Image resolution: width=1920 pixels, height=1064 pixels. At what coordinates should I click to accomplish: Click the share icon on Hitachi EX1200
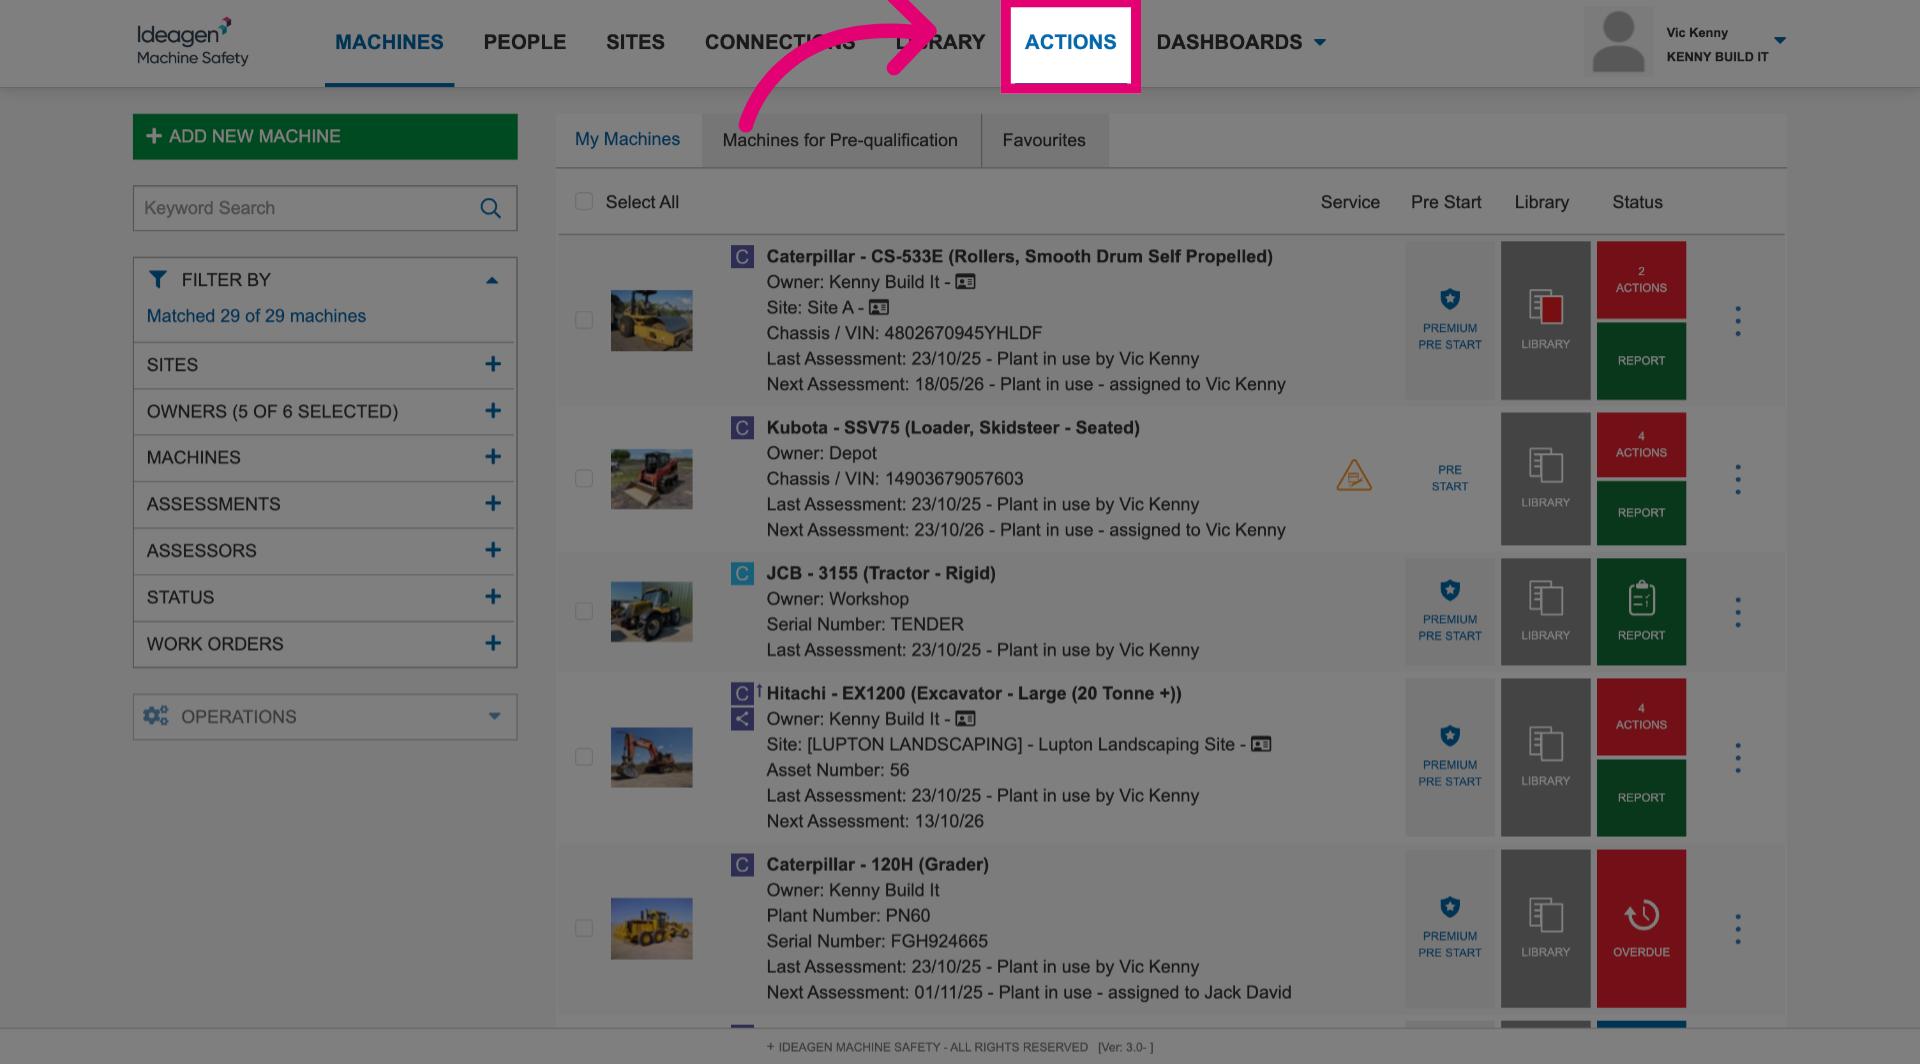[742, 718]
